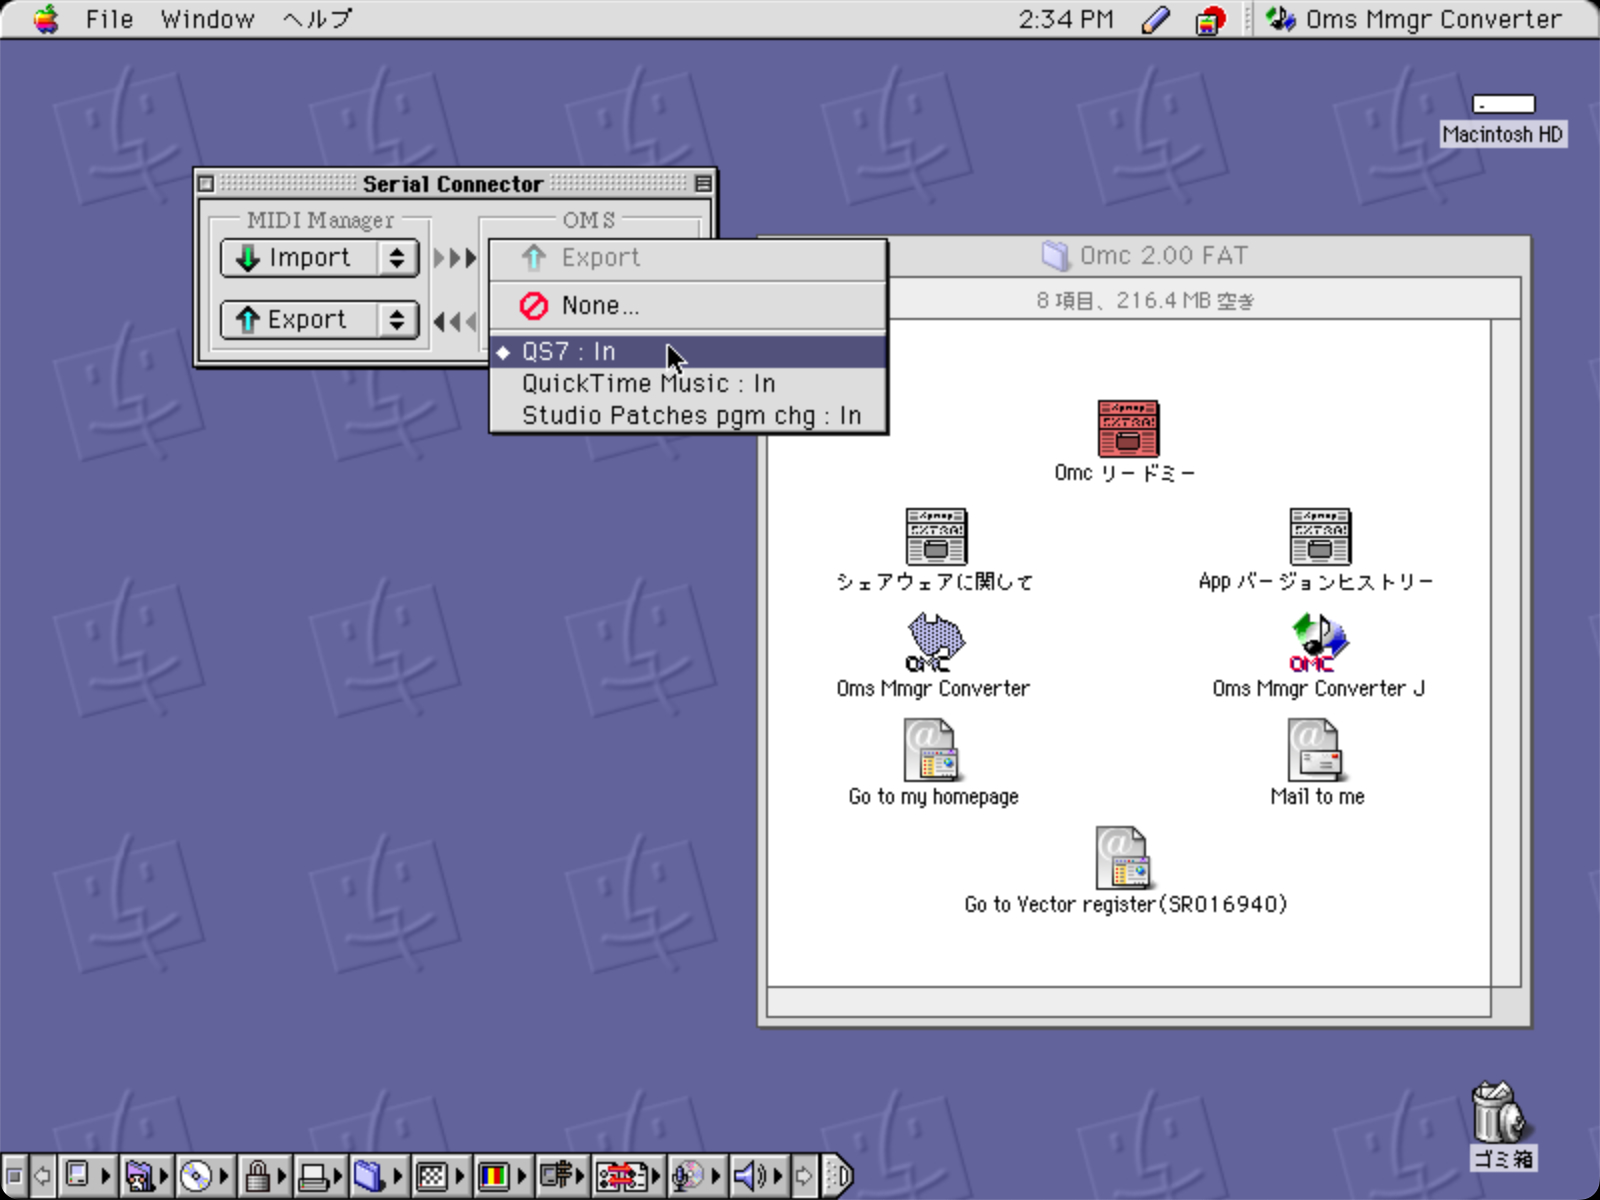Open the ゴミ箱 trash icon
1600x1200 pixels.
coord(1497,1114)
